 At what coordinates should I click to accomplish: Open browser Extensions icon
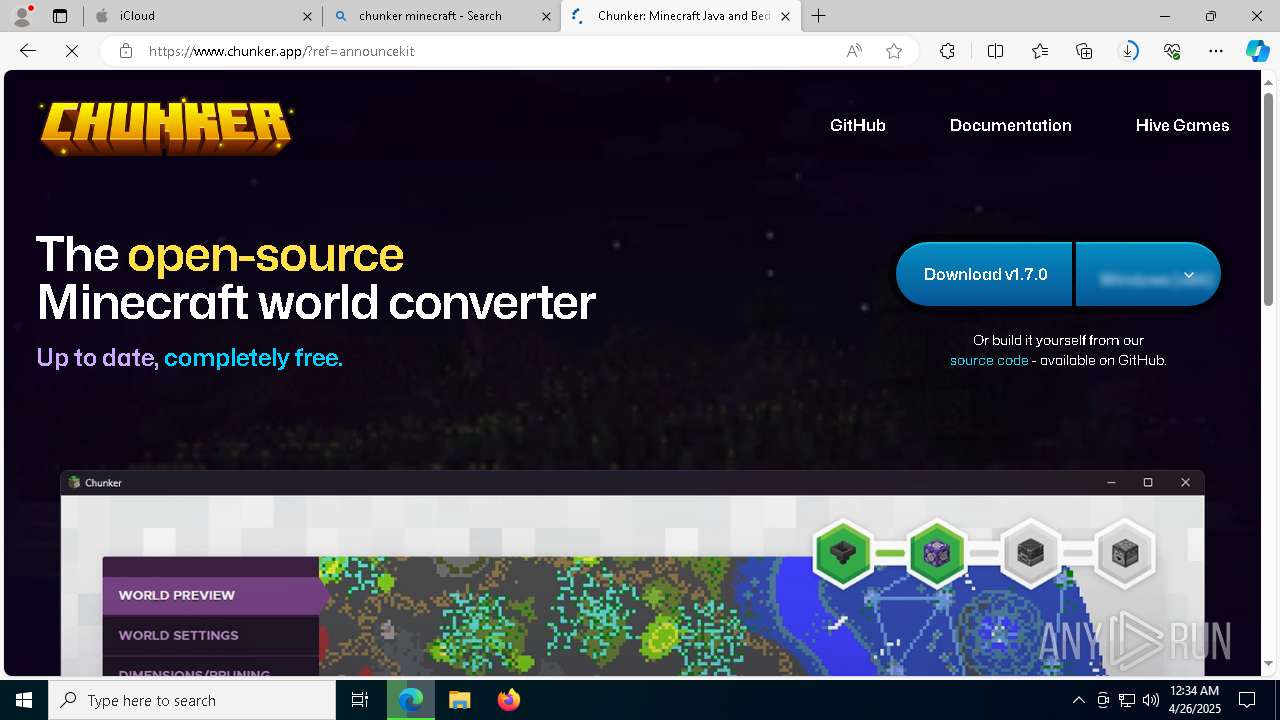point(947,51)
